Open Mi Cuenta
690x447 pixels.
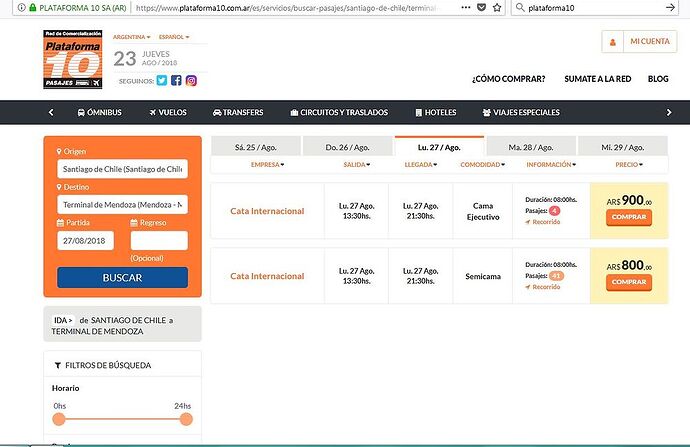(x=650, y=41)
